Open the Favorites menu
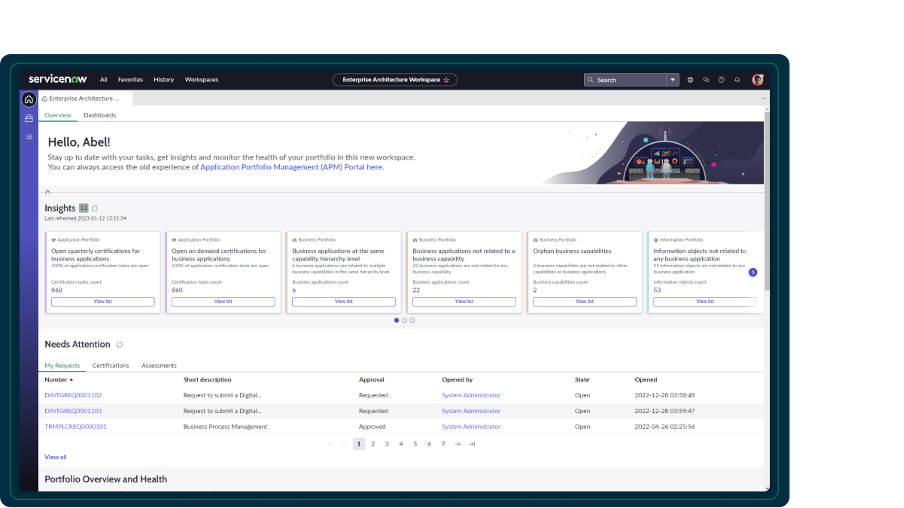904x508 pixels. click(130, 80)
